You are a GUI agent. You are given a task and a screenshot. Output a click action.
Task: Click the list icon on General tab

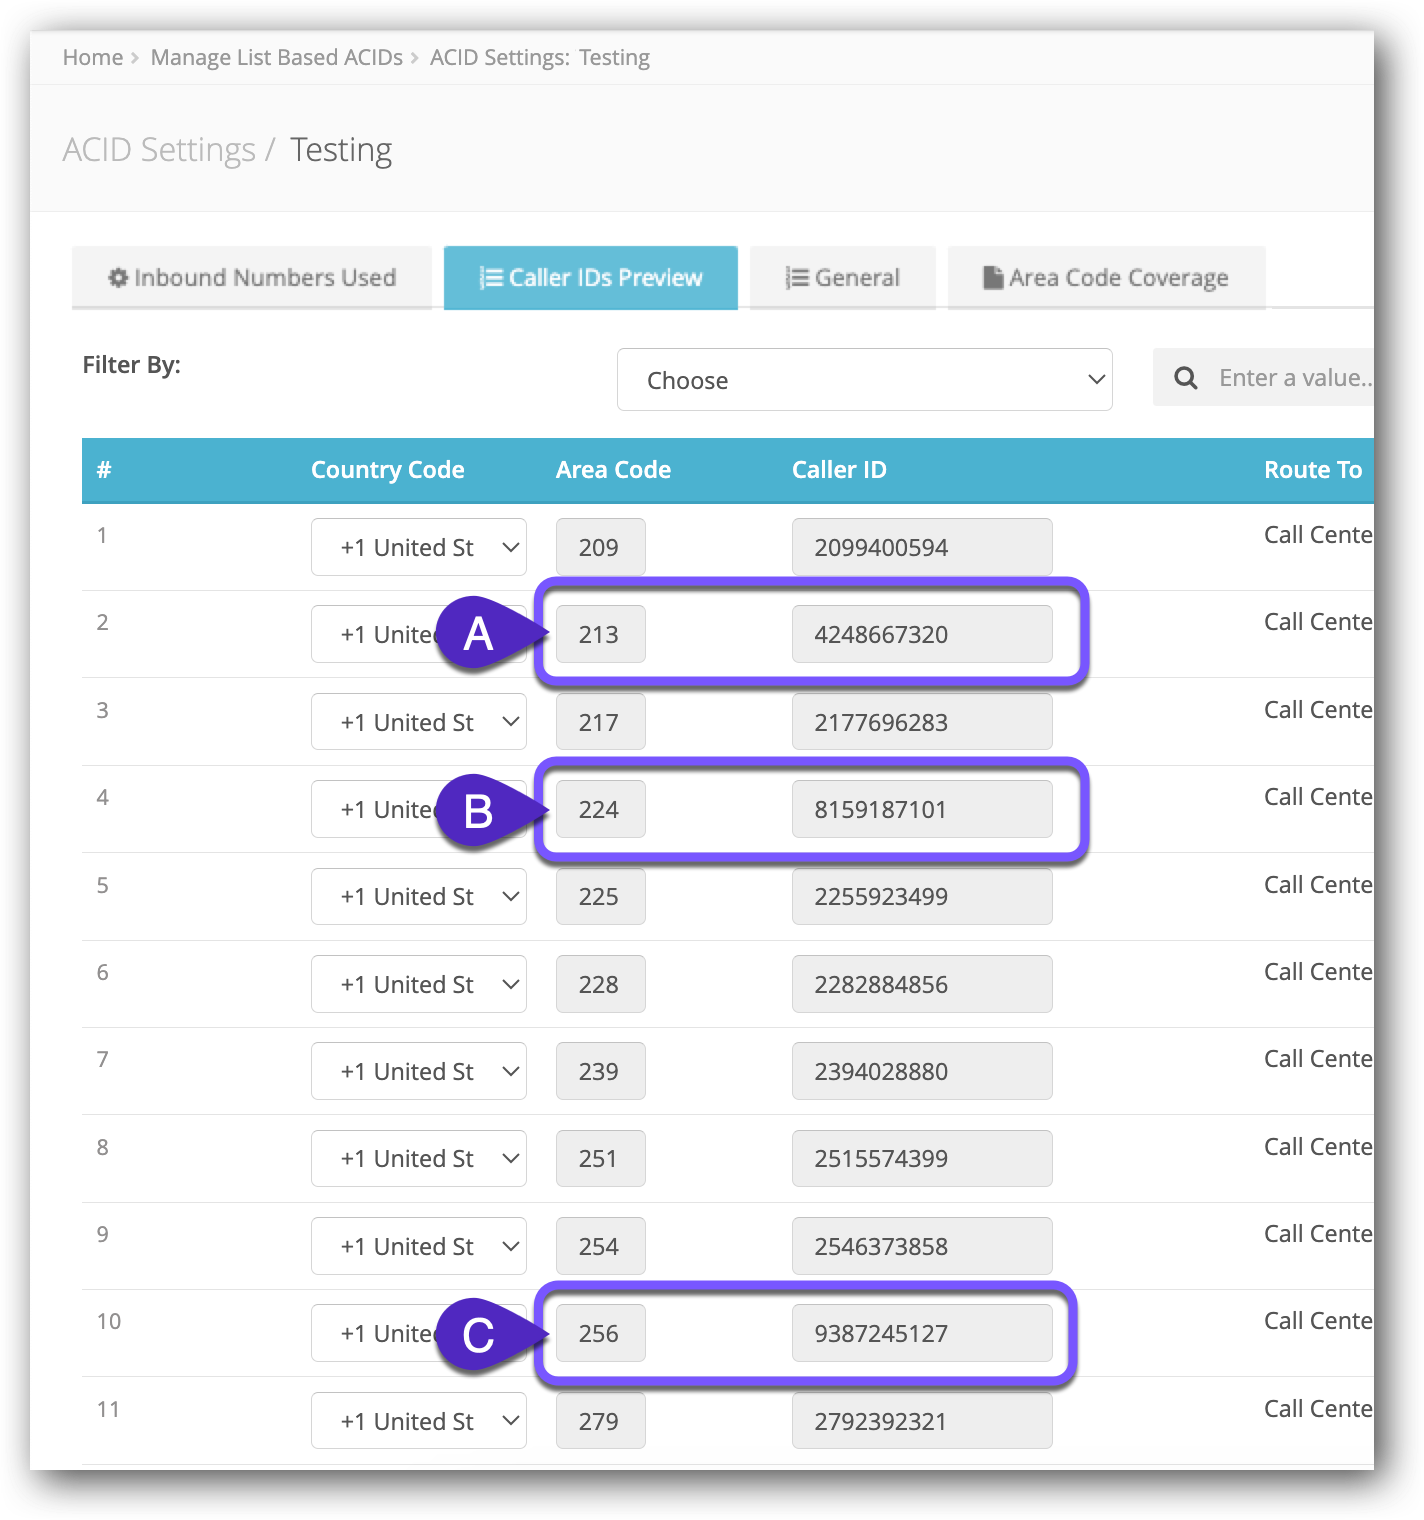click(x=797, y=277)
